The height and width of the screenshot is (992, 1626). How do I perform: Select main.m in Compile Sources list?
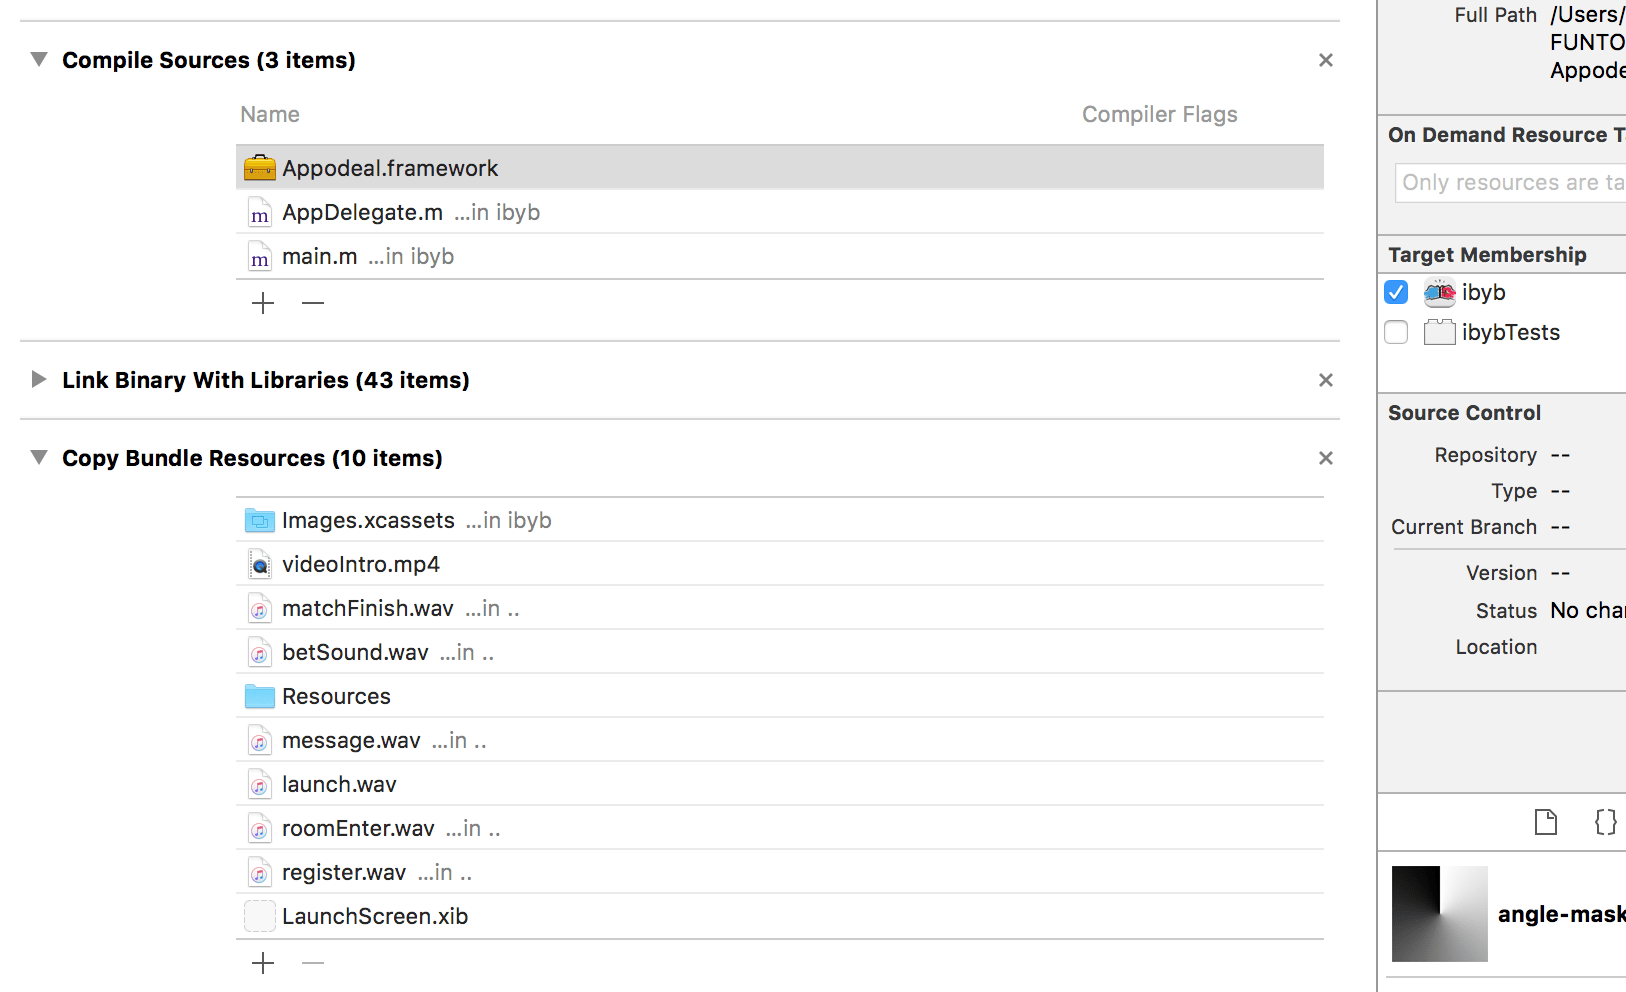[x=320, y=257]
